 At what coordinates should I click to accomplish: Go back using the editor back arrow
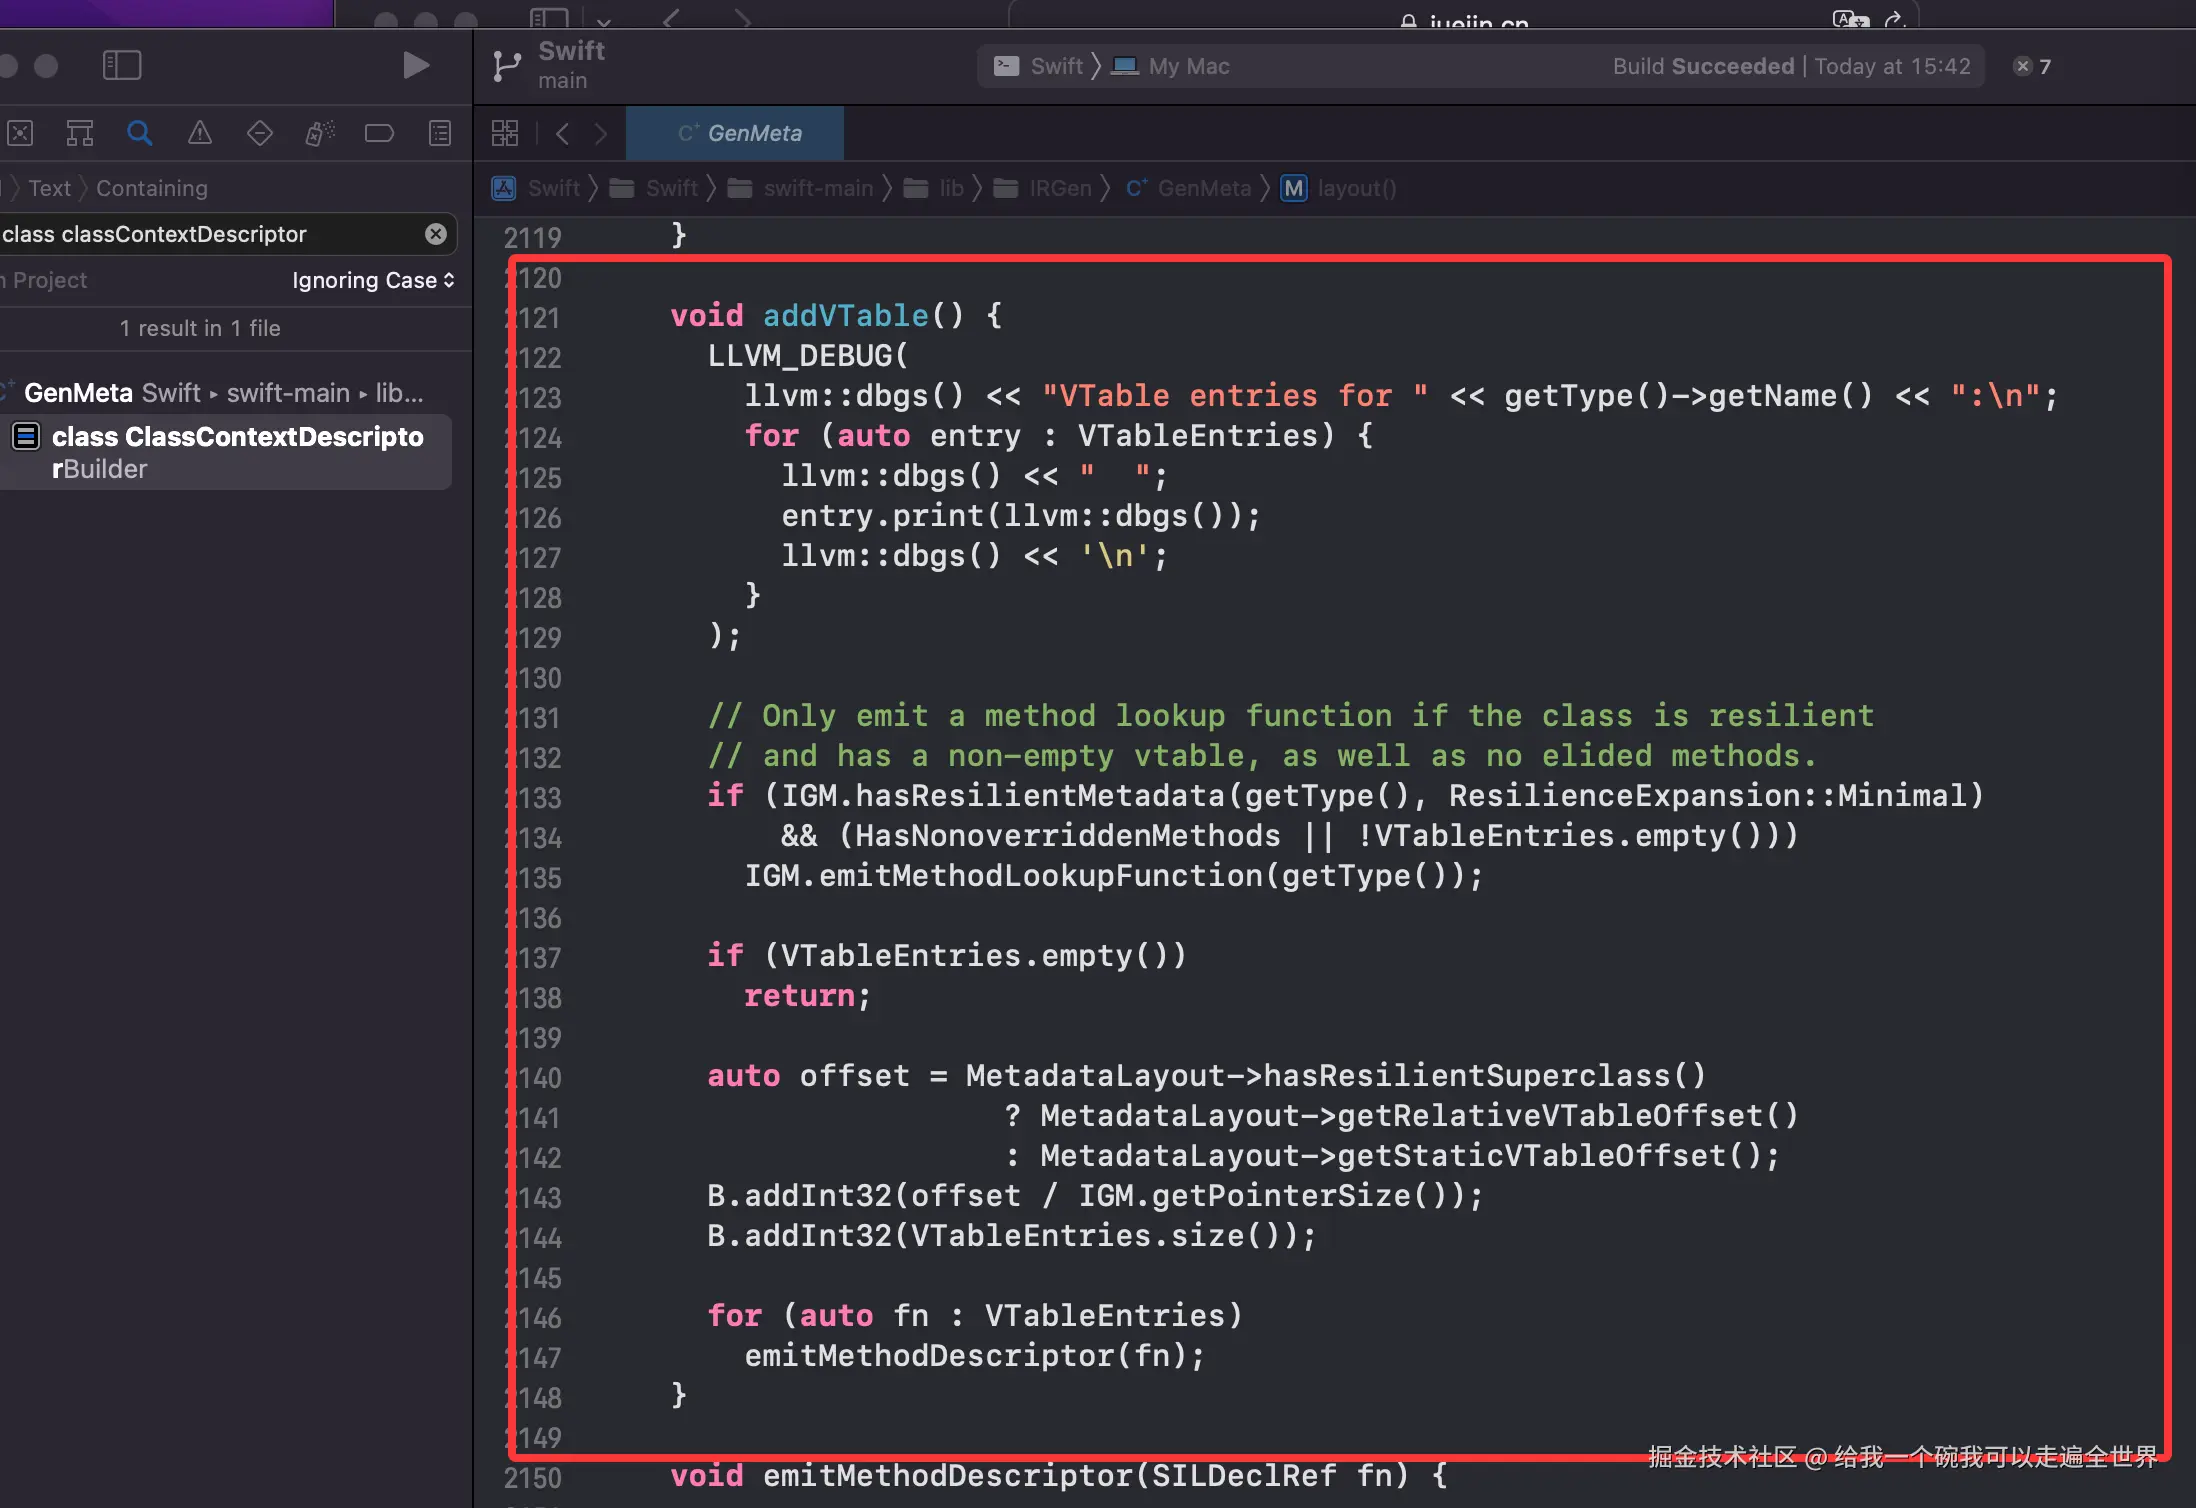click(563, 133)
